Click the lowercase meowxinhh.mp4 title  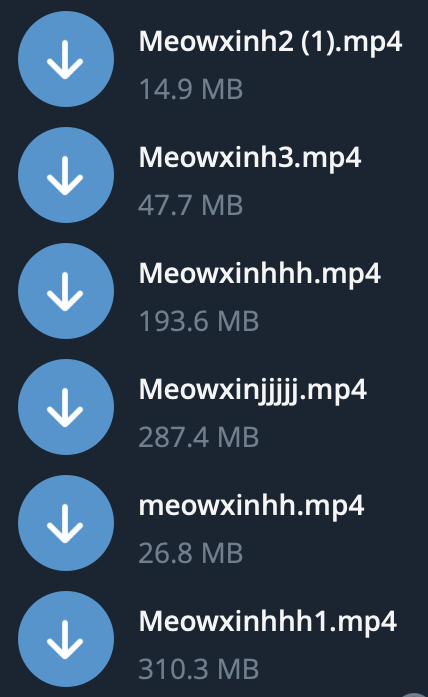[251, 506]
